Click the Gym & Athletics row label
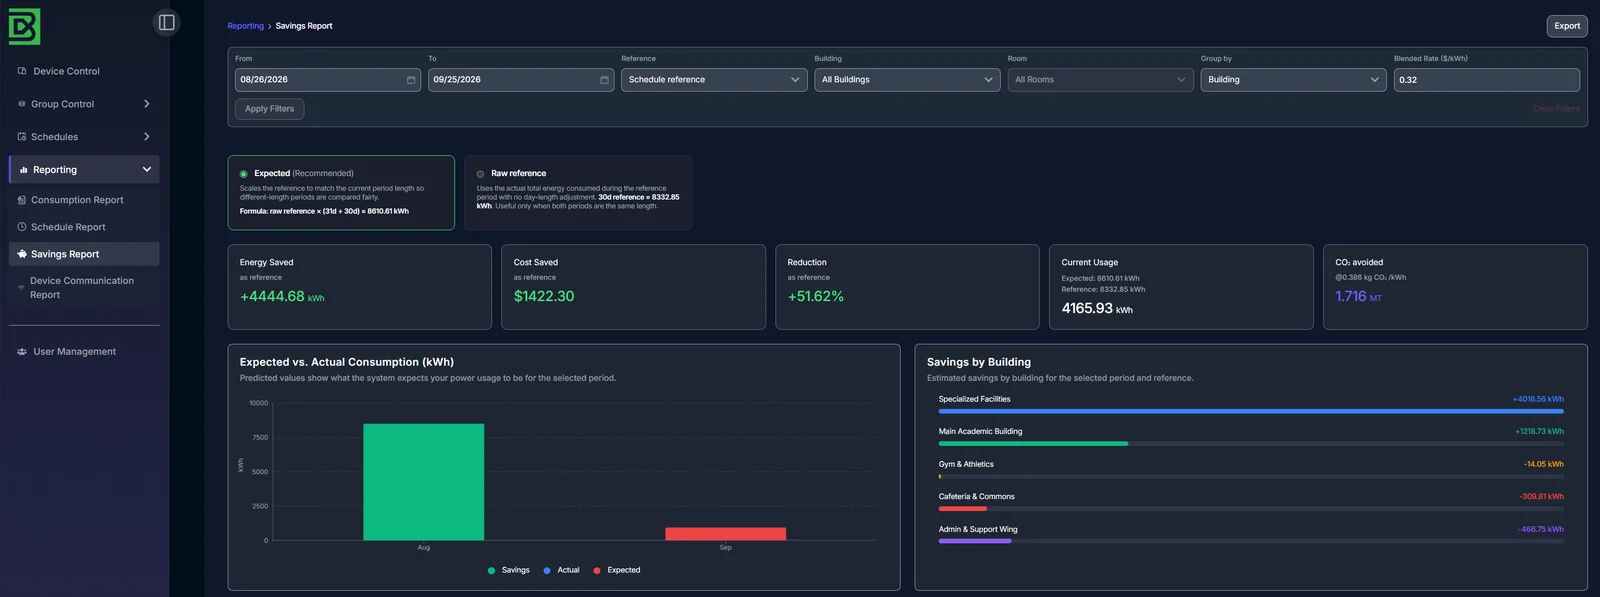 (966, 464)
